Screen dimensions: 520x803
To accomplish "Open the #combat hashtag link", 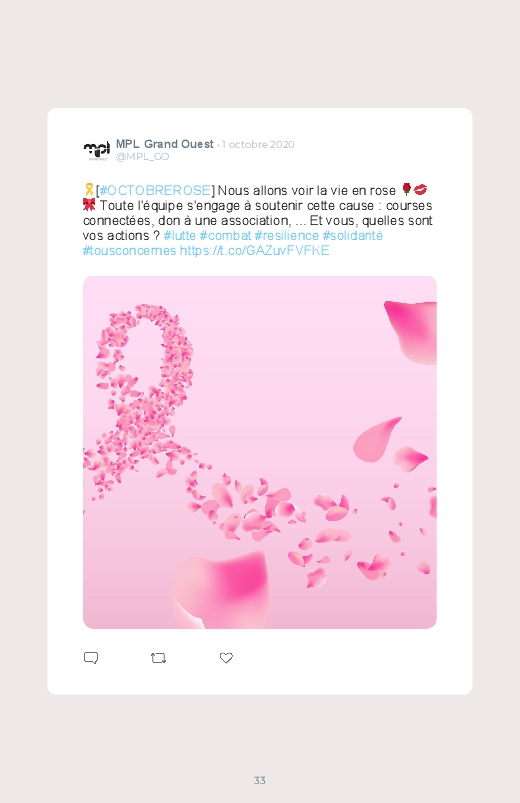I will coord(225,236).
